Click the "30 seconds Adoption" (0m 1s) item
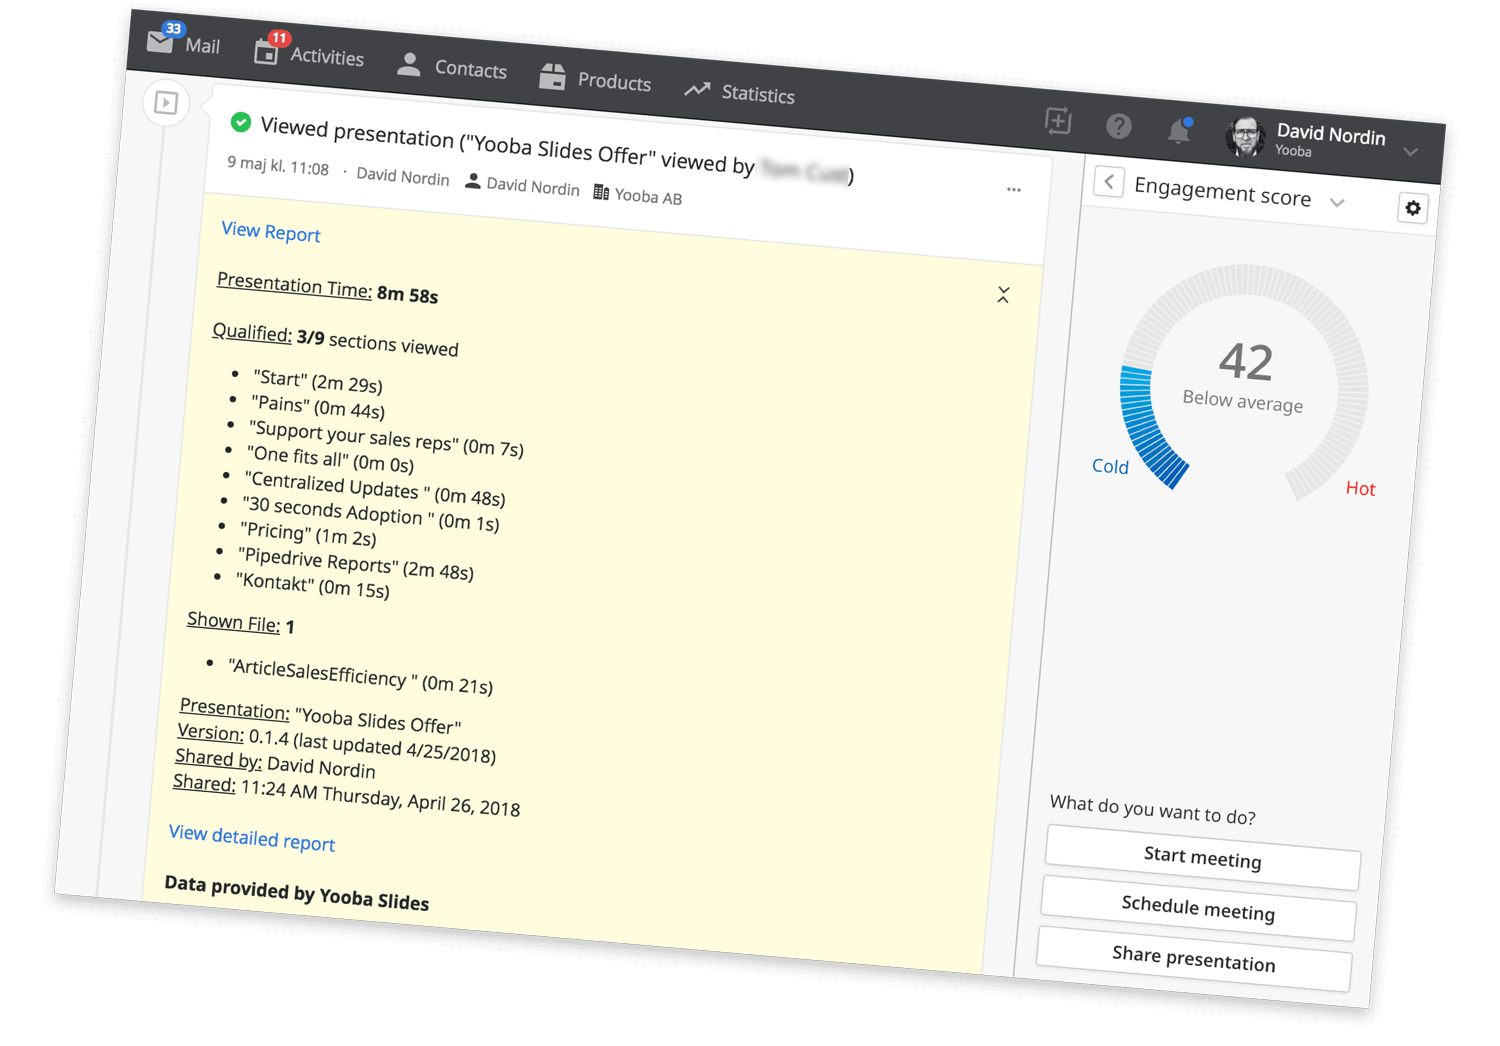The width and height of the screenshot is (1500, 1046). click(x=371, y=512)
